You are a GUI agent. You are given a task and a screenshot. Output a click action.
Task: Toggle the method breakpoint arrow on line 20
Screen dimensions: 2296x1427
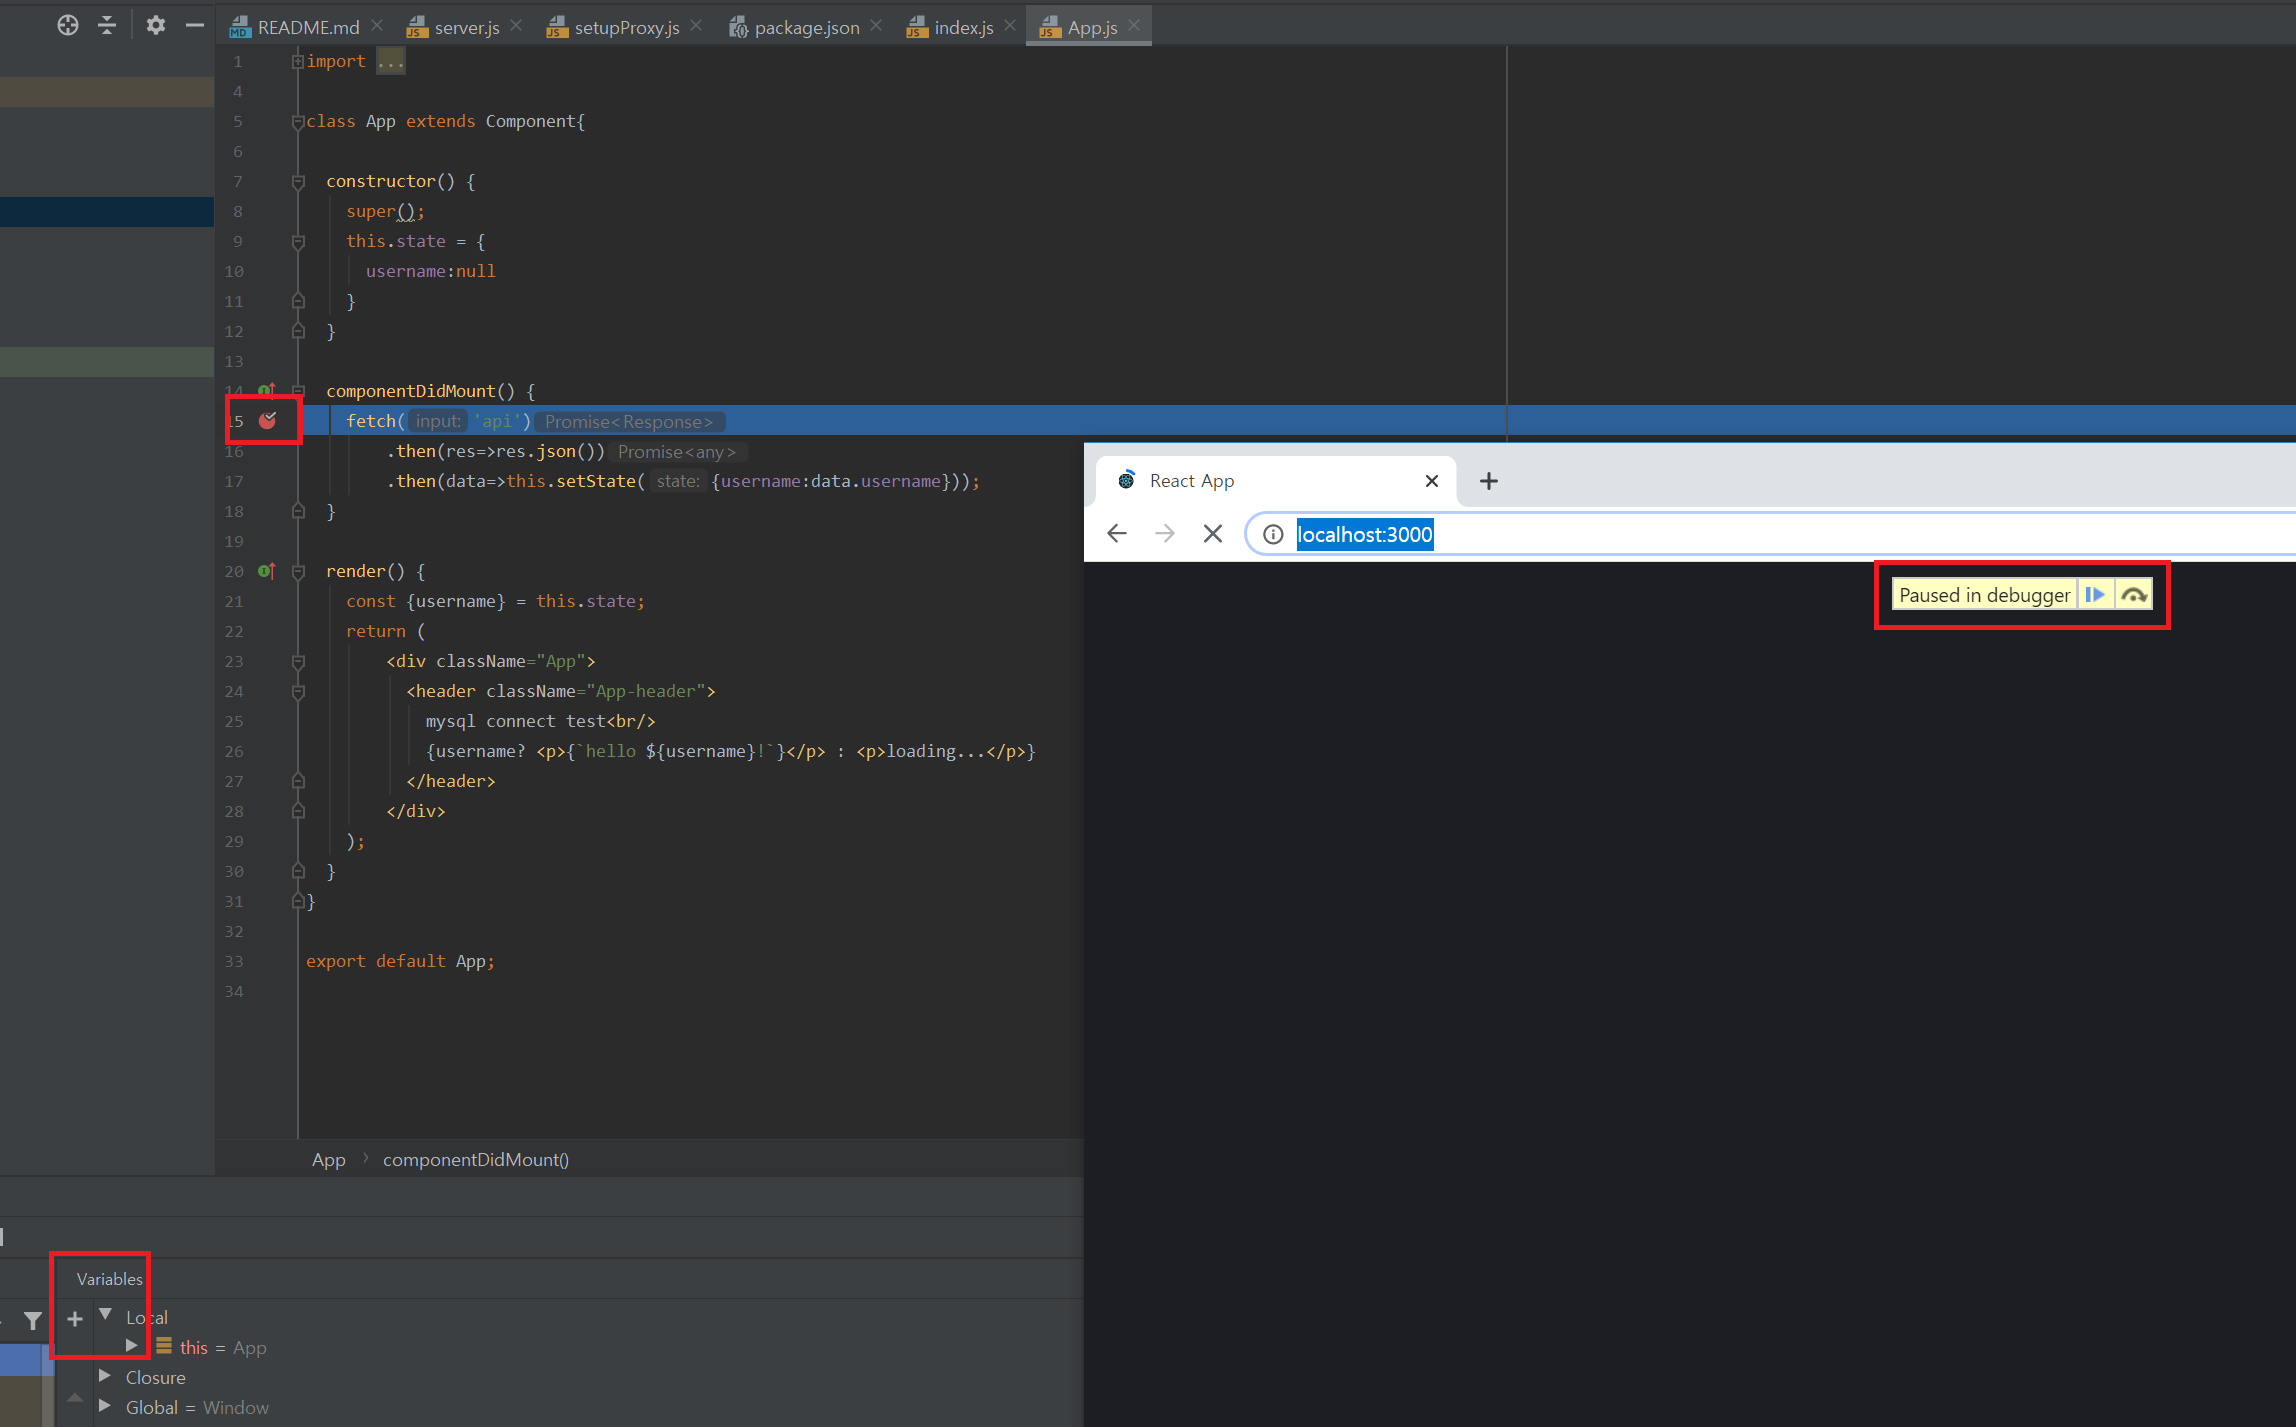point(266,570)
